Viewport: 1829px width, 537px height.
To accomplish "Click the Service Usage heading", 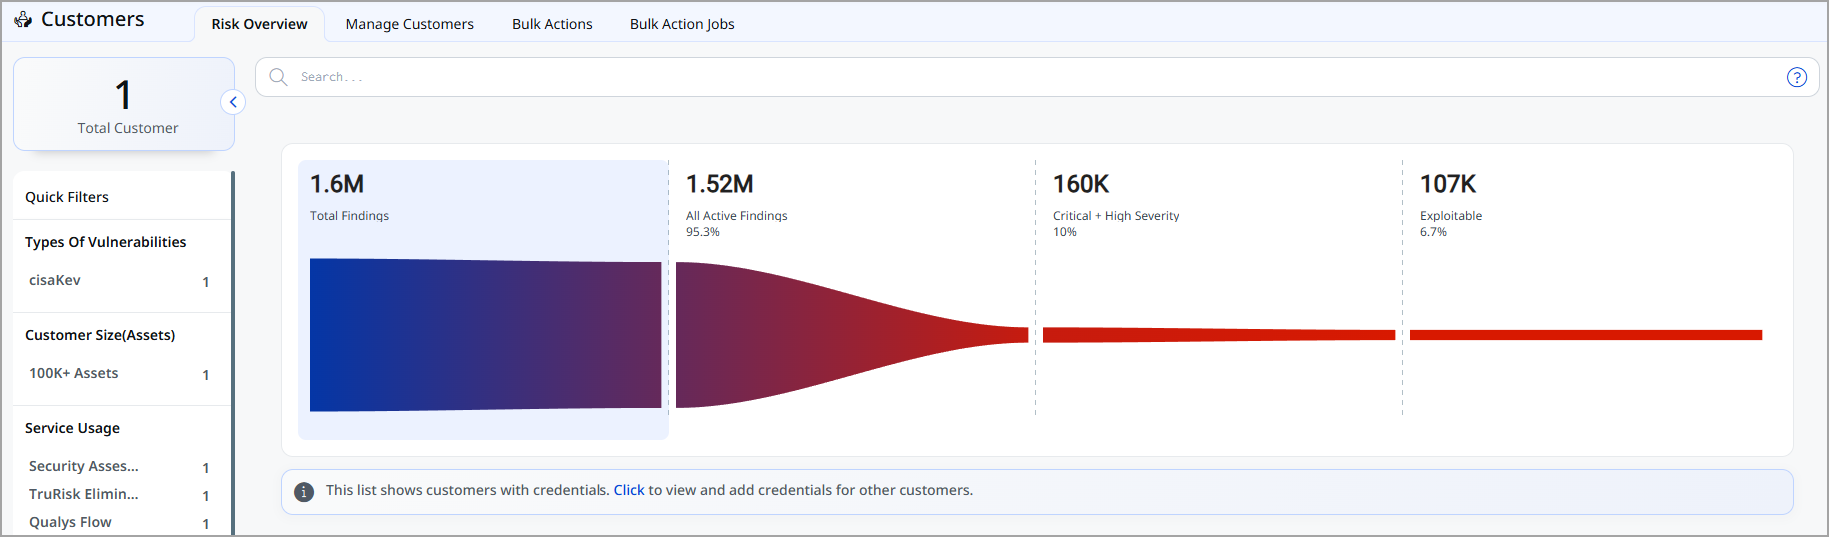I will [x=72, y=428].
